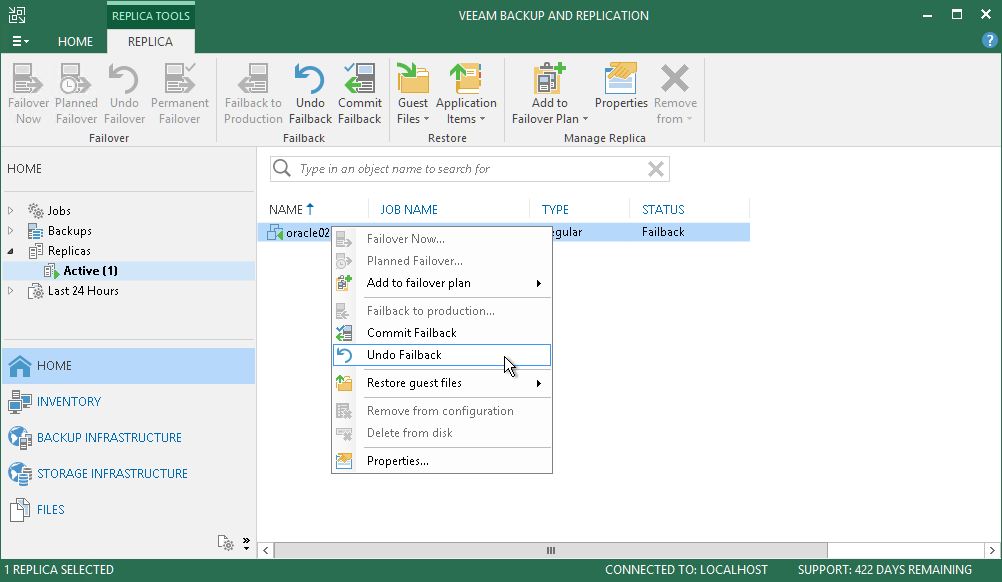The image size is (1002, 582).
Task: Click the sidebar overflow chevron
Action: pos(247,544)
